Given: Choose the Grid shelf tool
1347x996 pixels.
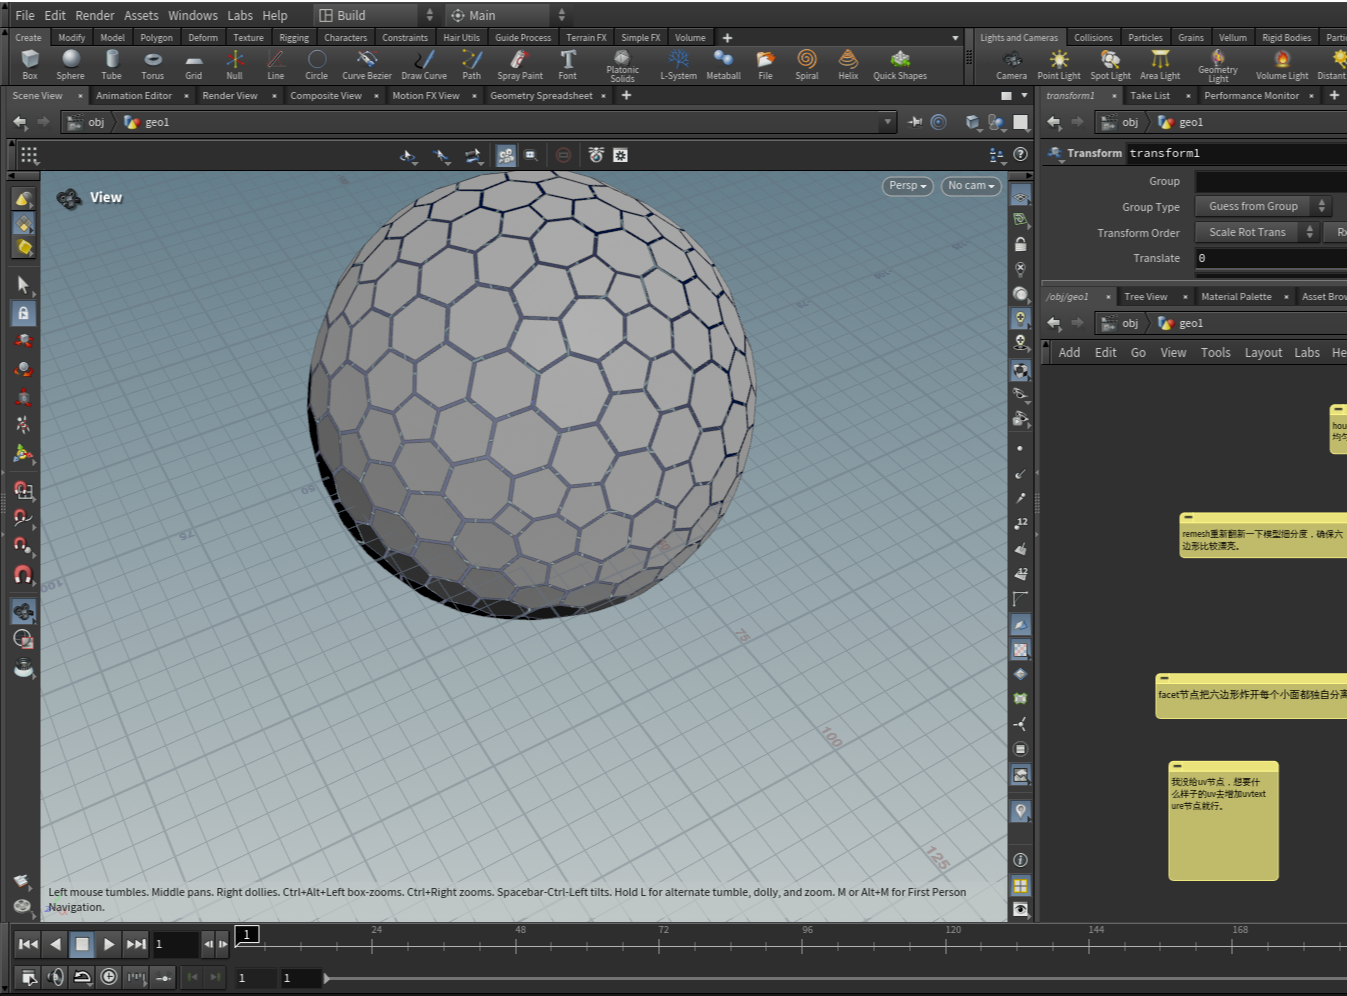Looking at the screenshot, I should point(193,65).
